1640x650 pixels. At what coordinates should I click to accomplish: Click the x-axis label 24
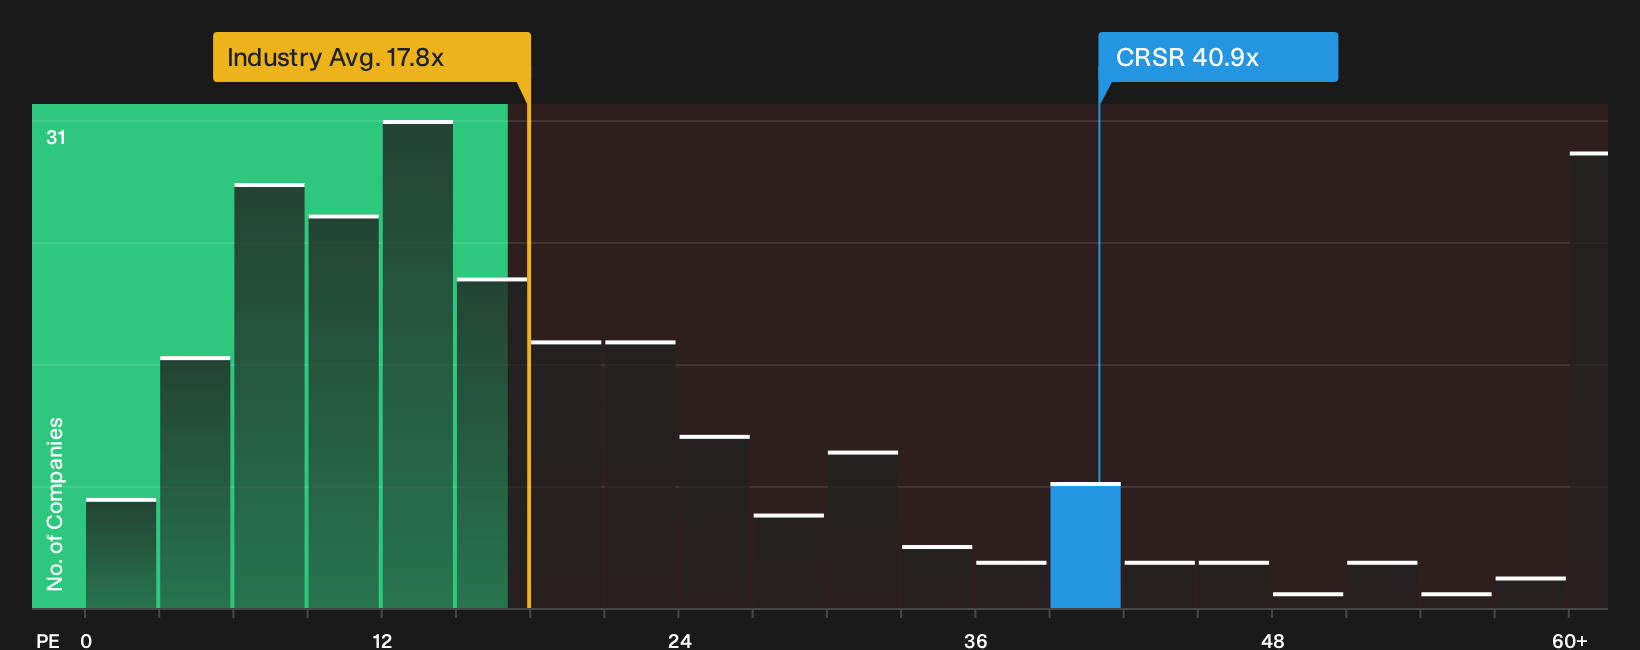679,640
